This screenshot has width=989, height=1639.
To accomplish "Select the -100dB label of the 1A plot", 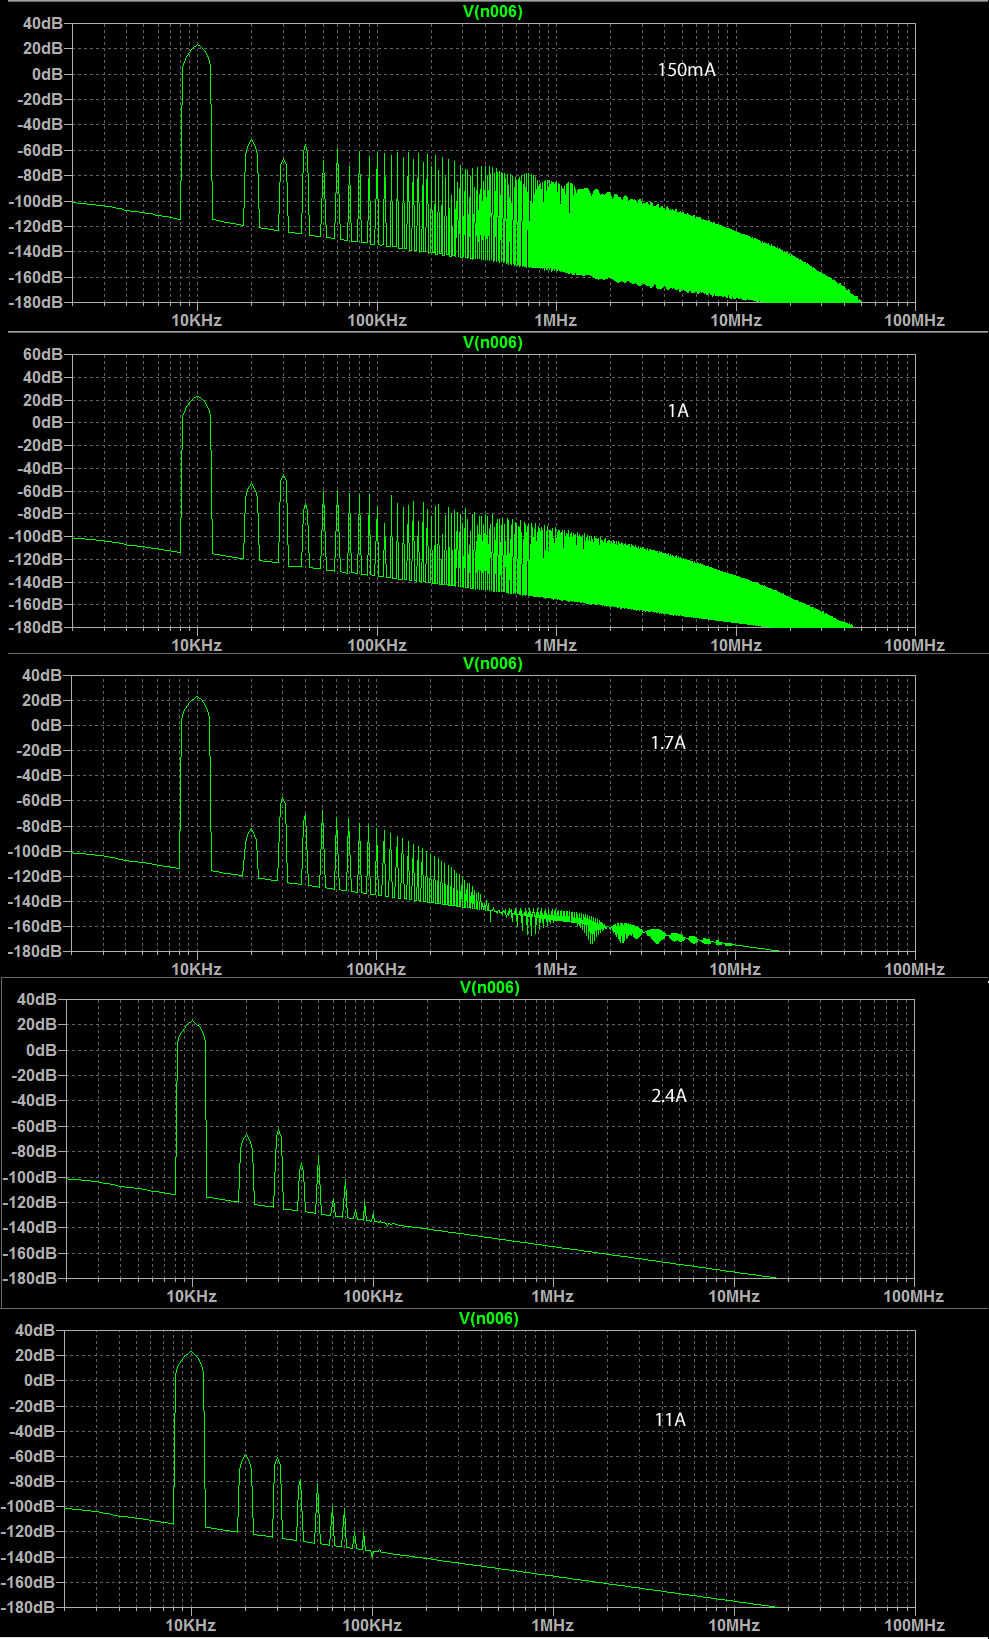I will pos(35,536).
